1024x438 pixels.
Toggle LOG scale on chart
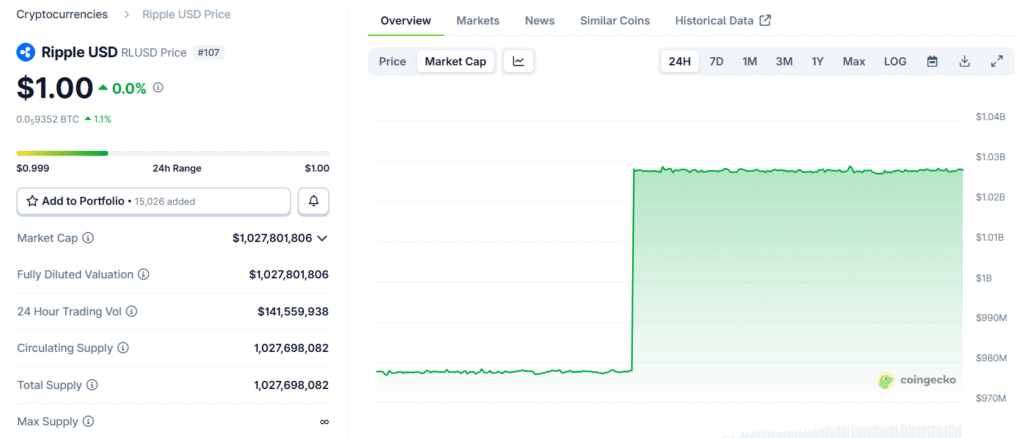pos(895,61)
